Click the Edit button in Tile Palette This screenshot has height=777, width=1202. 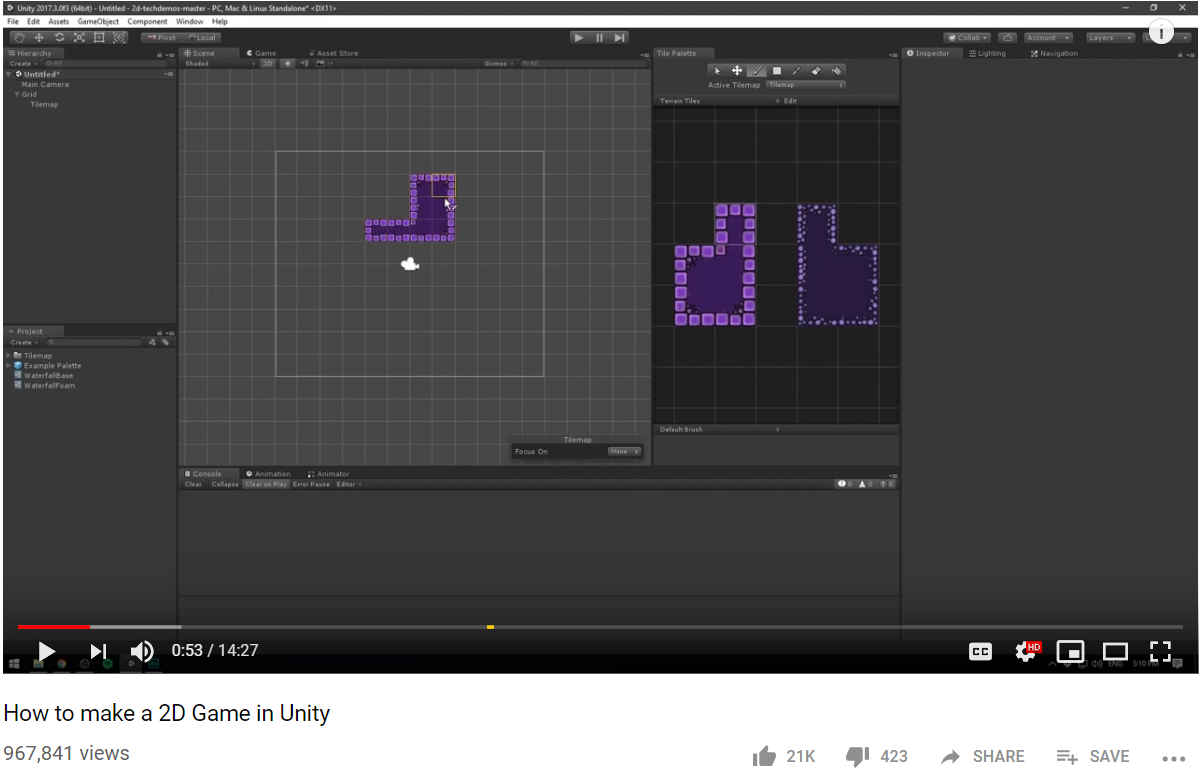(790, 101)
